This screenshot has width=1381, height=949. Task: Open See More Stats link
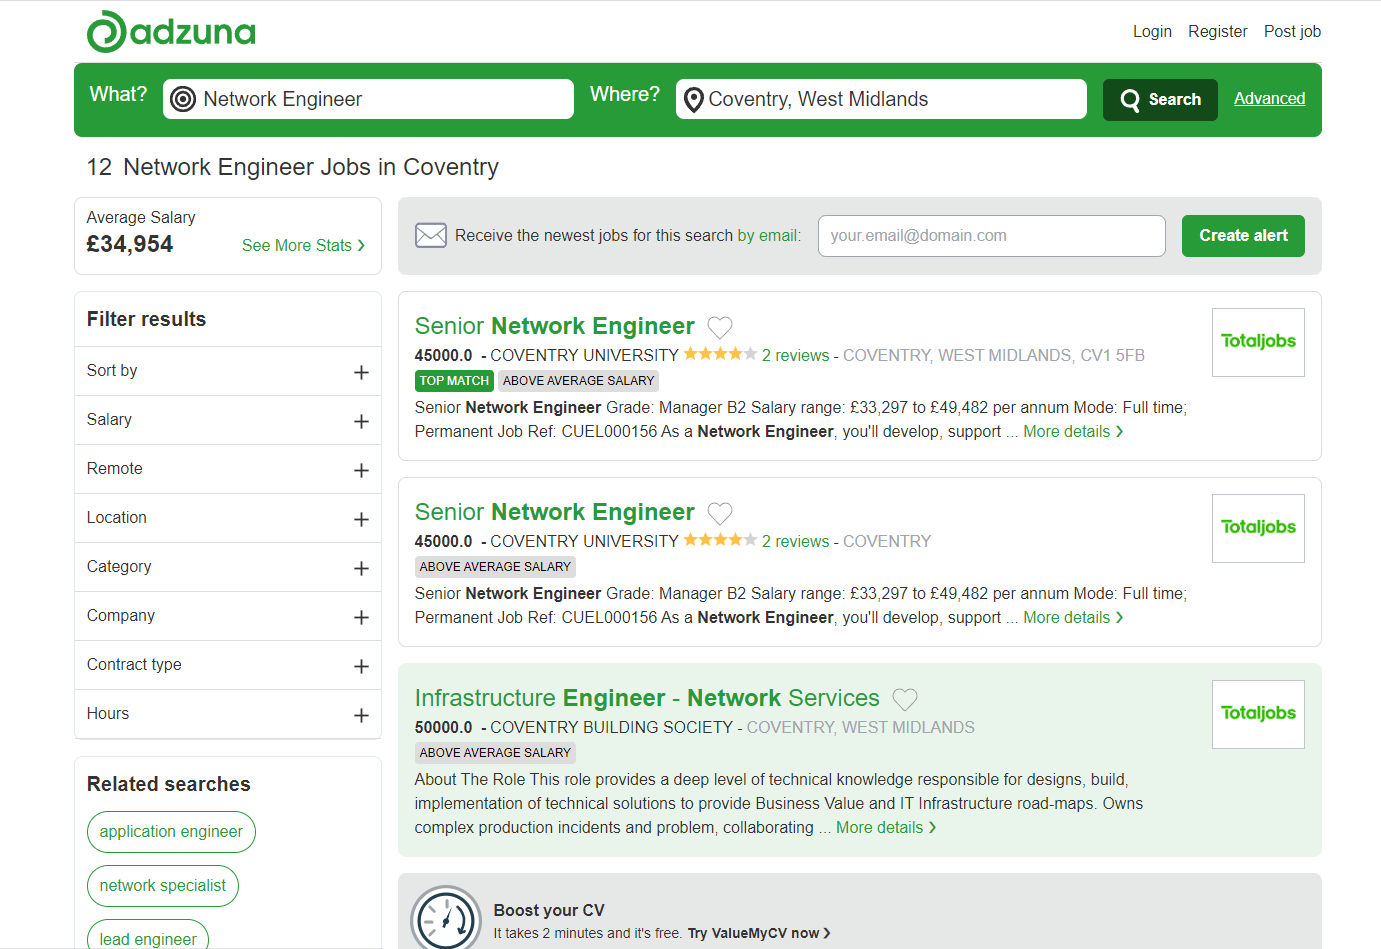(x=303, y=246)
